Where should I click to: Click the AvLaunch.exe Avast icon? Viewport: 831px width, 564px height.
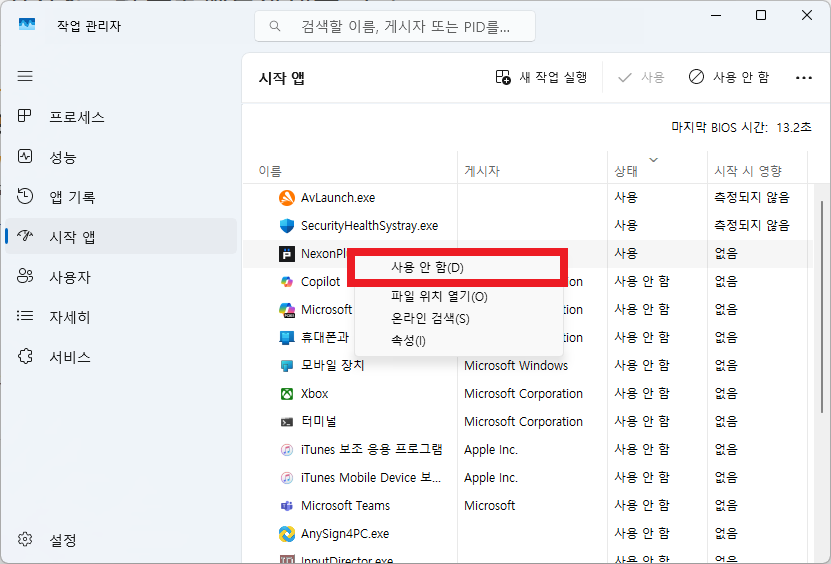(x=287, y=198)
